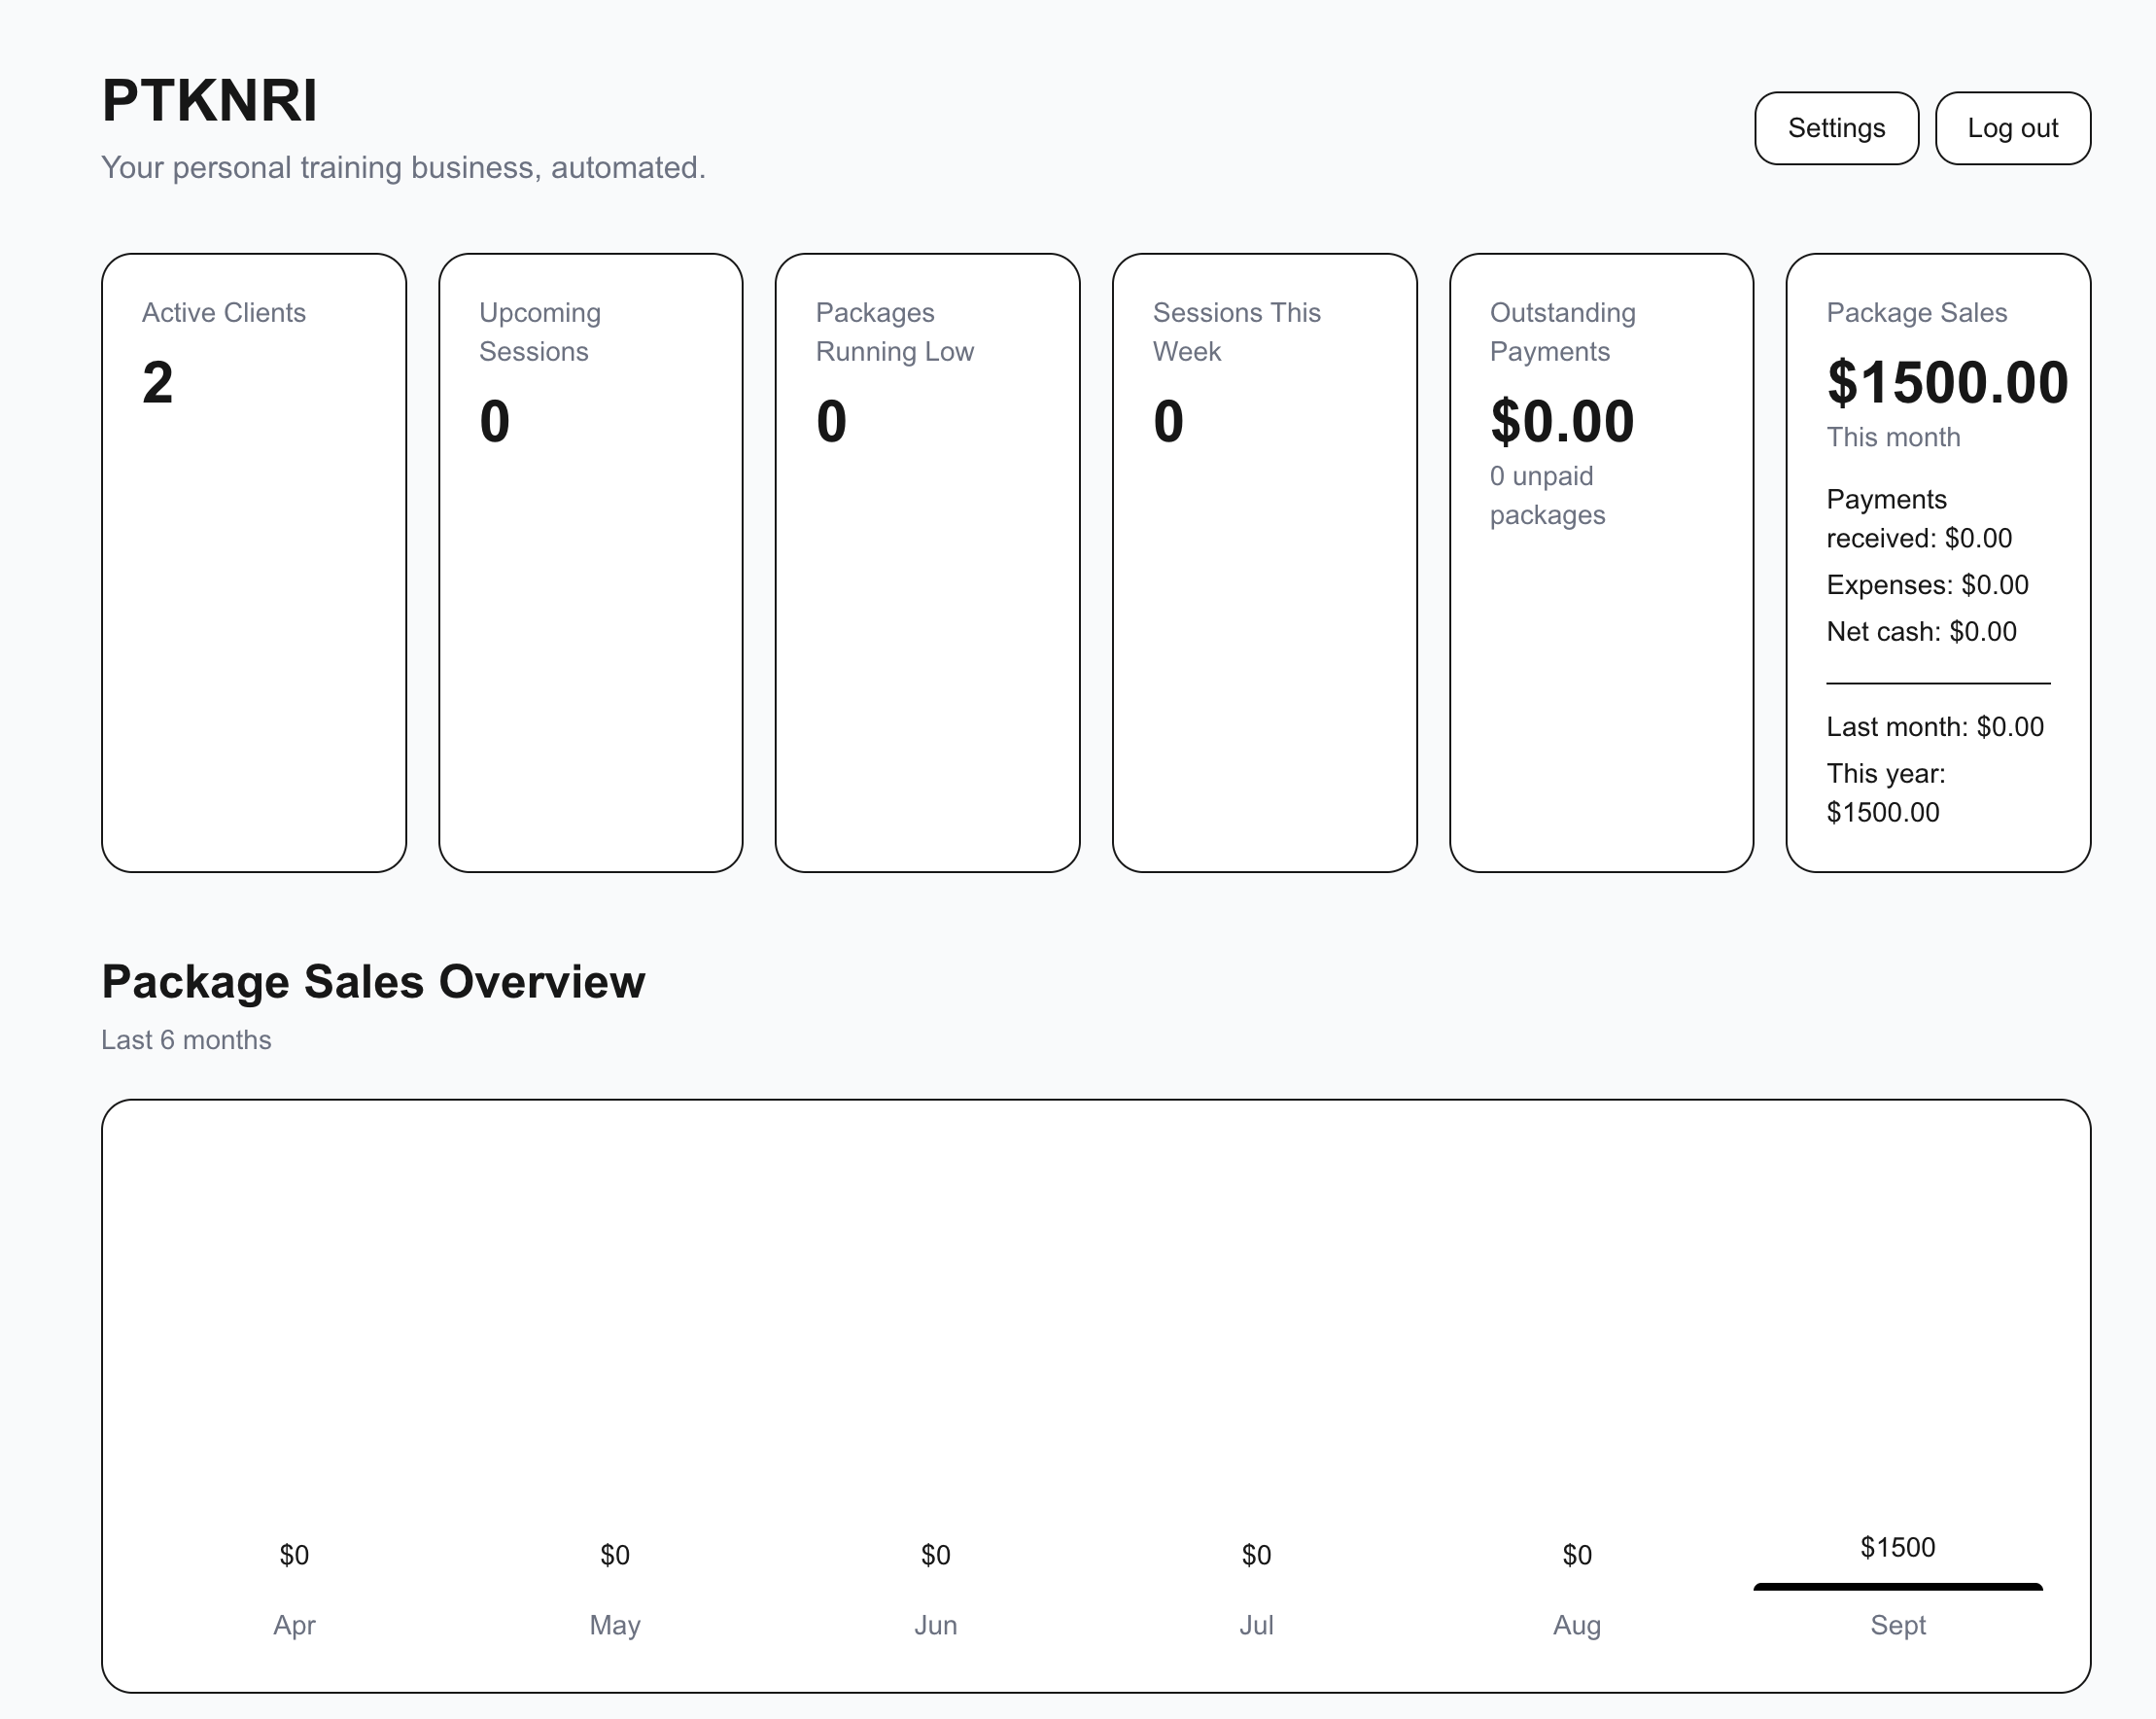Screen dimensions: 2156x1719
Task: Click the Jun month label
Action: tap(936, 1625)
